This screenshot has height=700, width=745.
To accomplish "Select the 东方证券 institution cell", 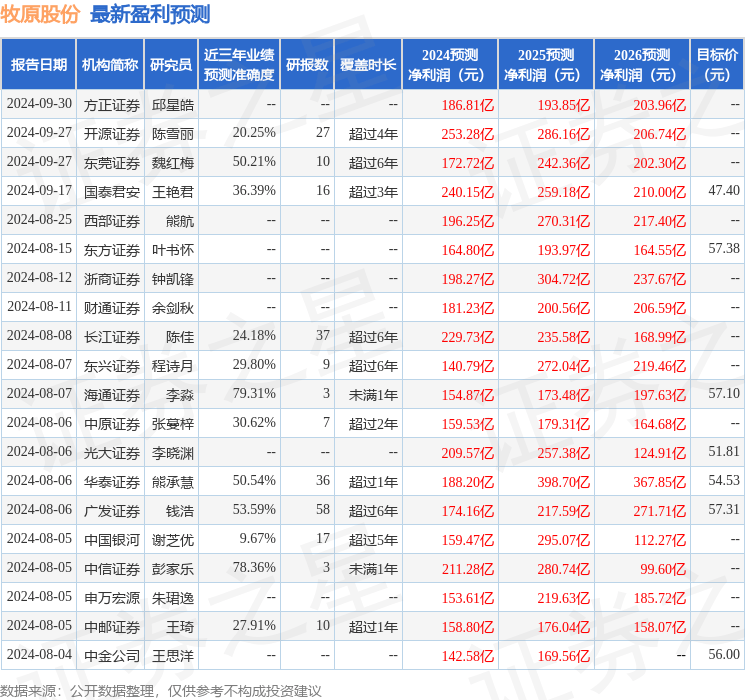I will tap(112, 250).
